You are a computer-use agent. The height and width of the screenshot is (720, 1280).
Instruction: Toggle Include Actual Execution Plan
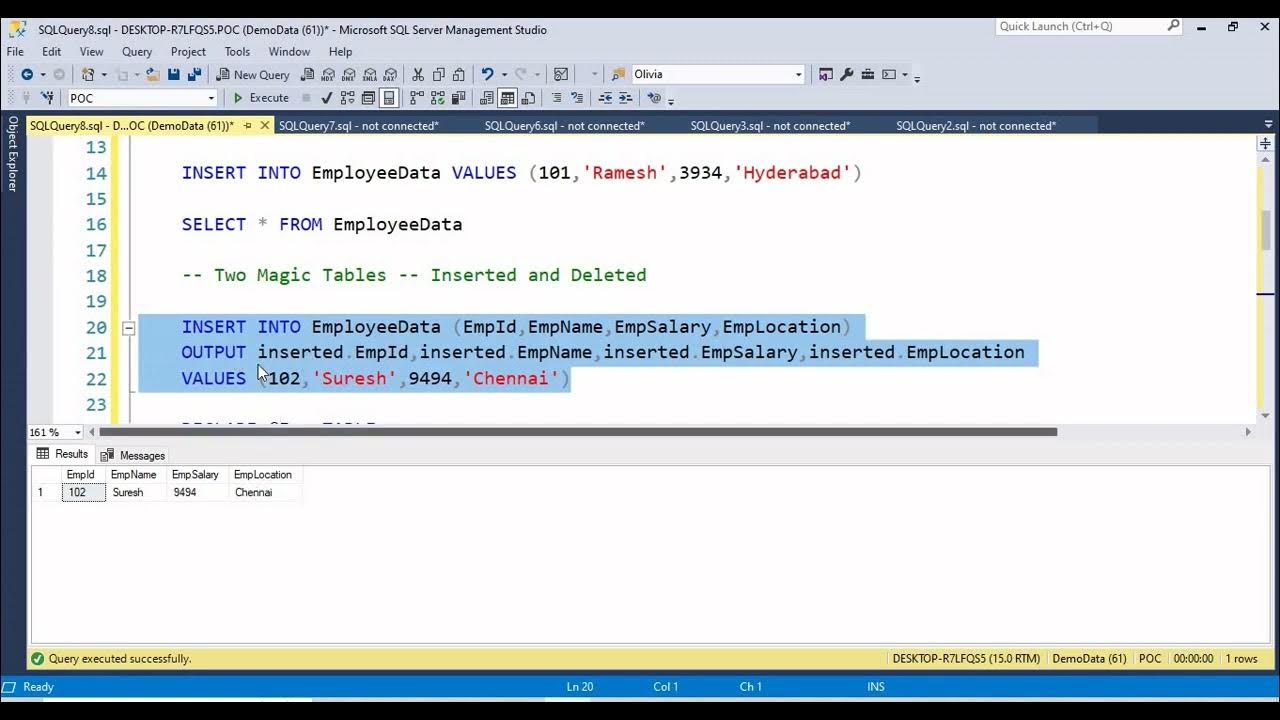(416, 98)
